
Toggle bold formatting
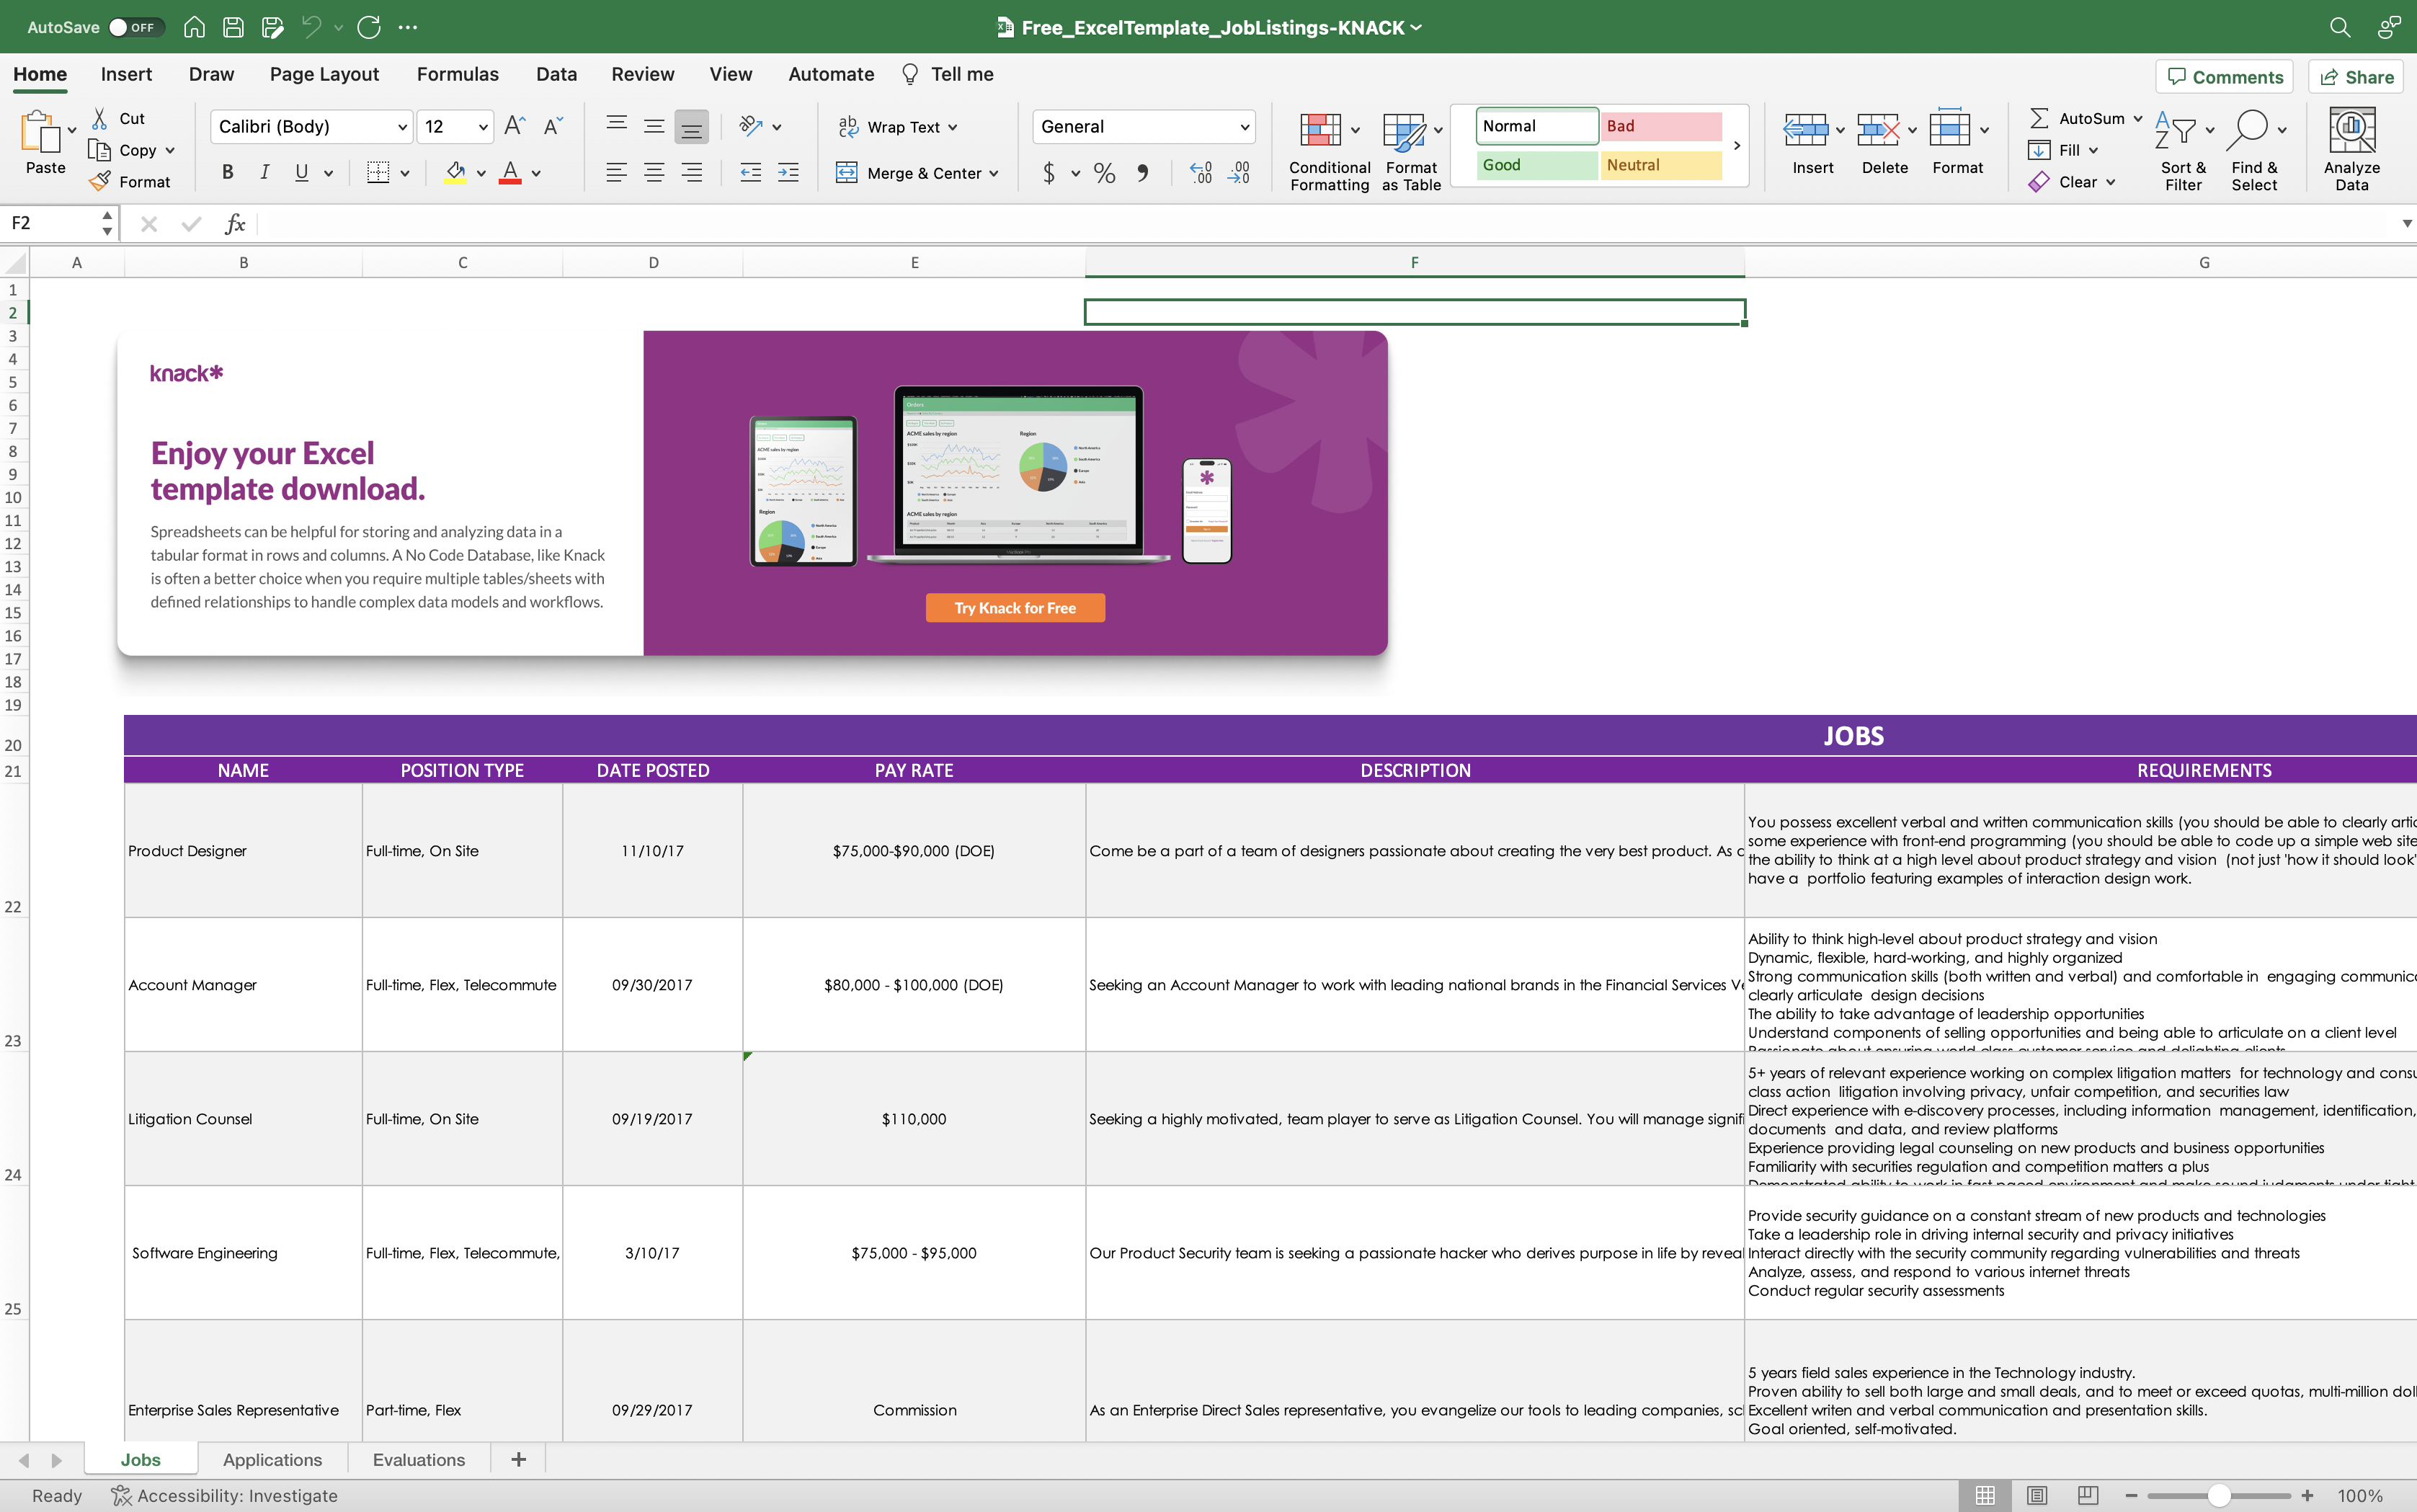coord(226,172)
